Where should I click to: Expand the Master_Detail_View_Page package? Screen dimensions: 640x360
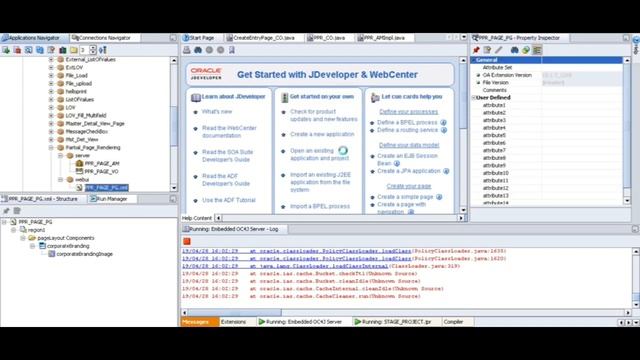[51, 123]
